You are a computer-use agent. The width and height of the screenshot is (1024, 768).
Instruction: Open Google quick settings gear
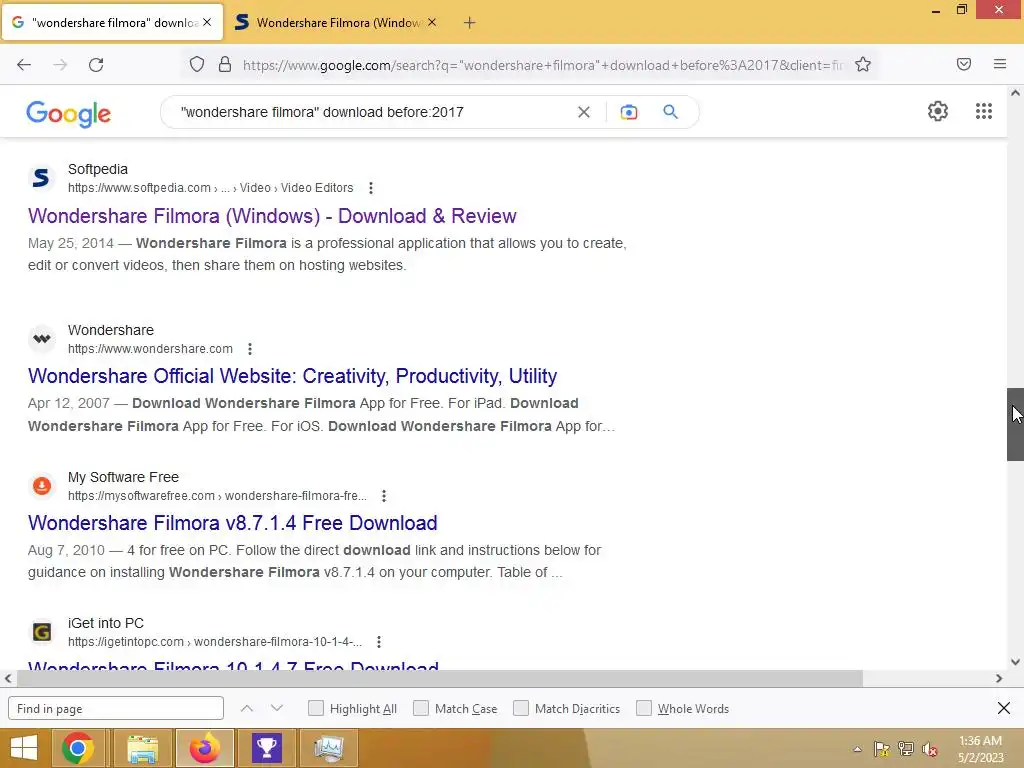point(937,111)
